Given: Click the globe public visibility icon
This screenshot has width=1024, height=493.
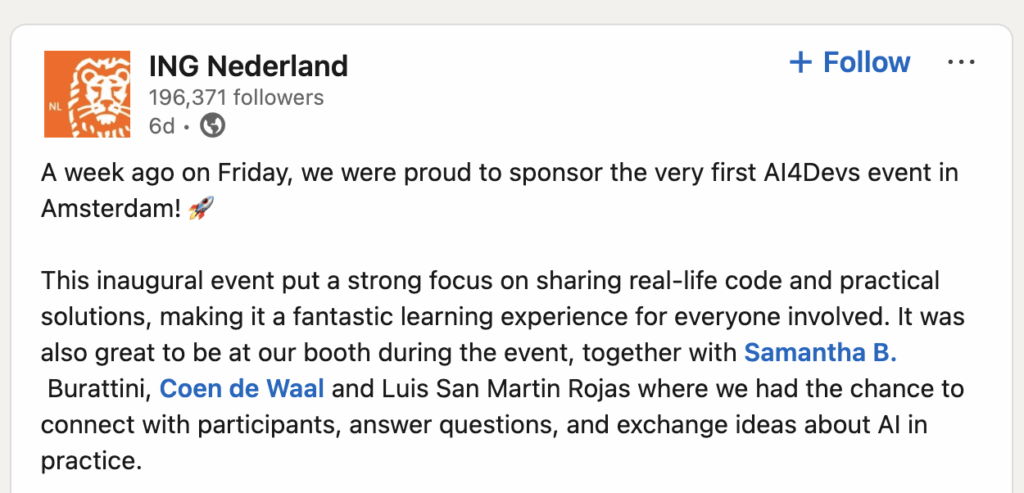Looking at the screenshot, I should coord(212,126).
